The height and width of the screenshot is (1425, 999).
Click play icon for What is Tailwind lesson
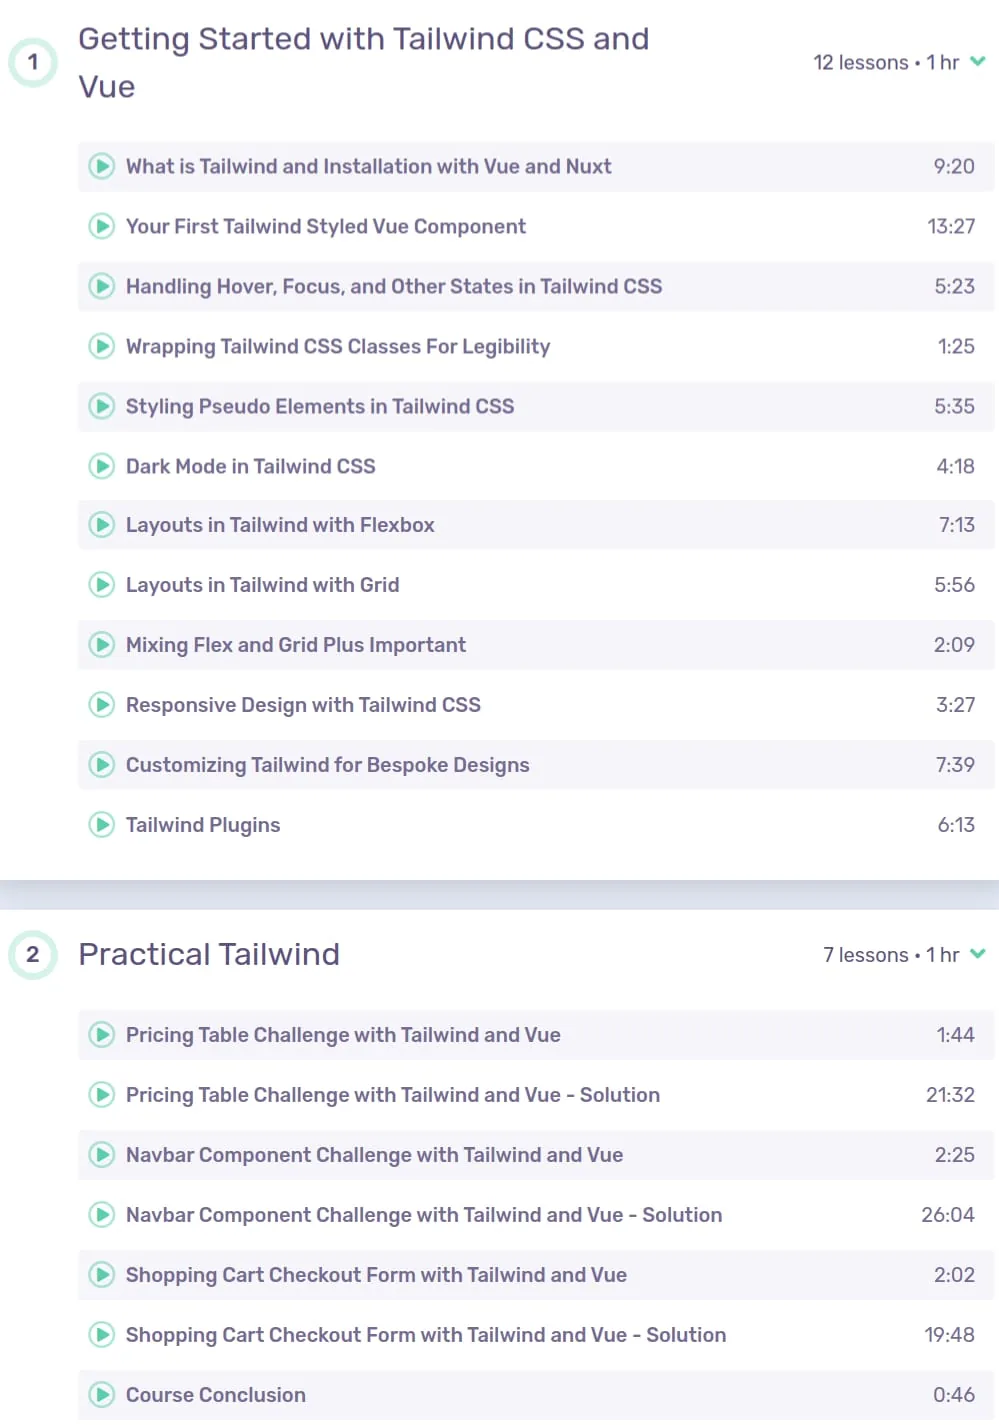coord(102,166)
